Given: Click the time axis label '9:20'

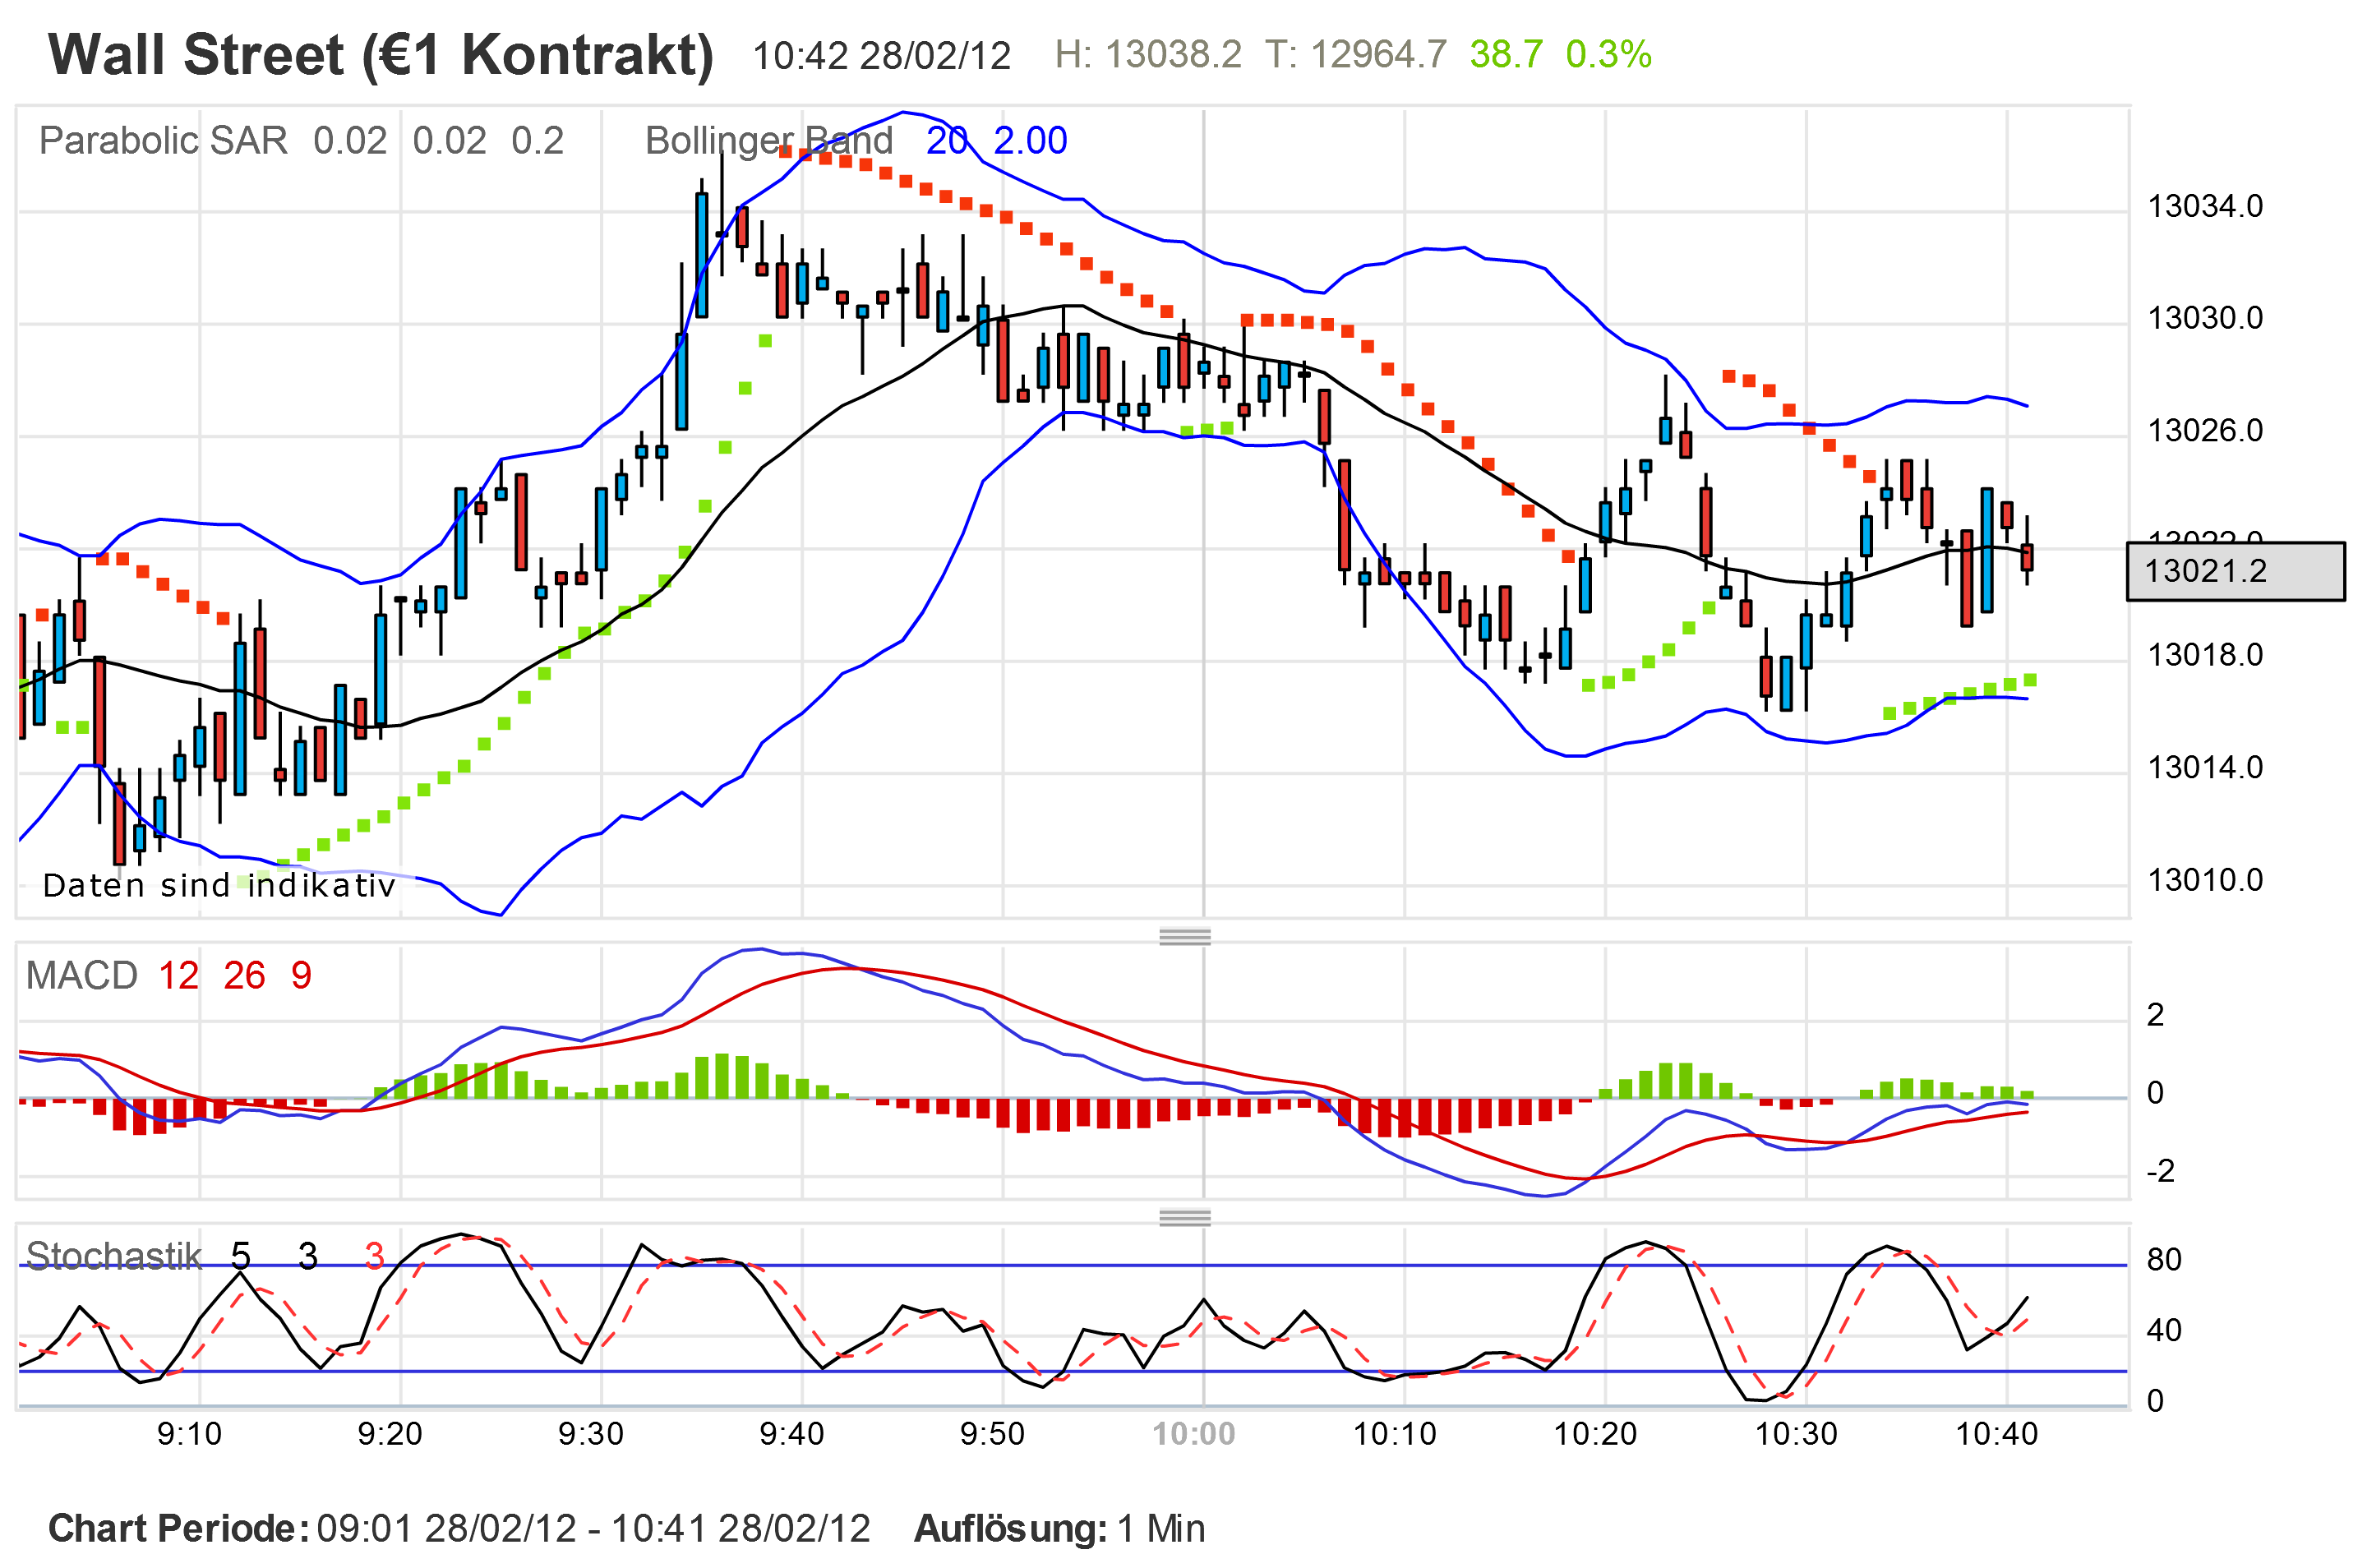Looking at the screenshot, I should pyautogui.click(x=390, y=1435).
